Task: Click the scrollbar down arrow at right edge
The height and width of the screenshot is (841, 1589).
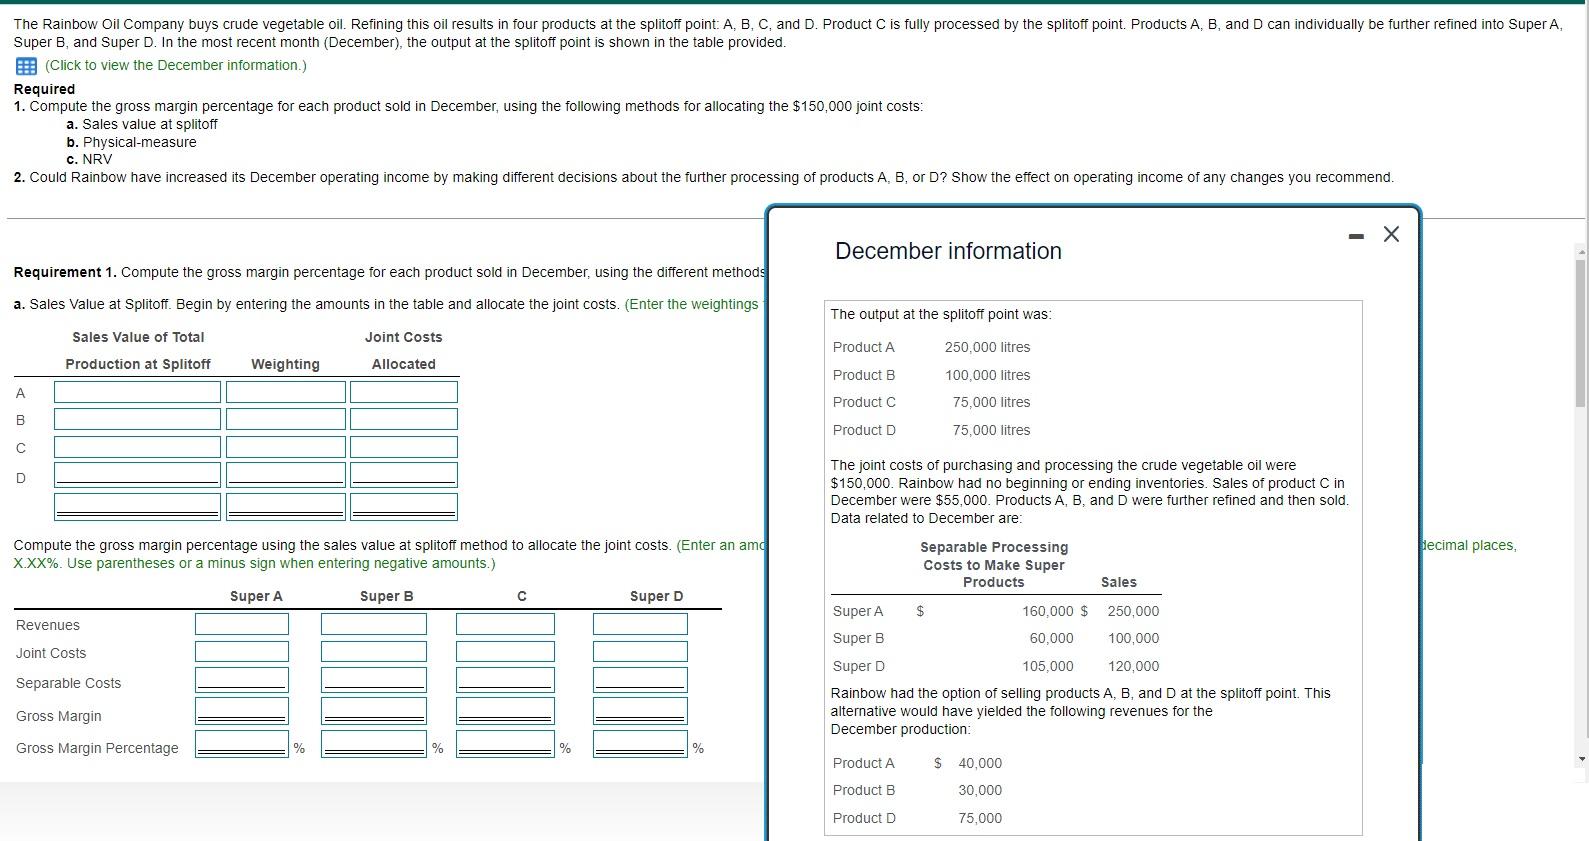Action: [1580, 759]
